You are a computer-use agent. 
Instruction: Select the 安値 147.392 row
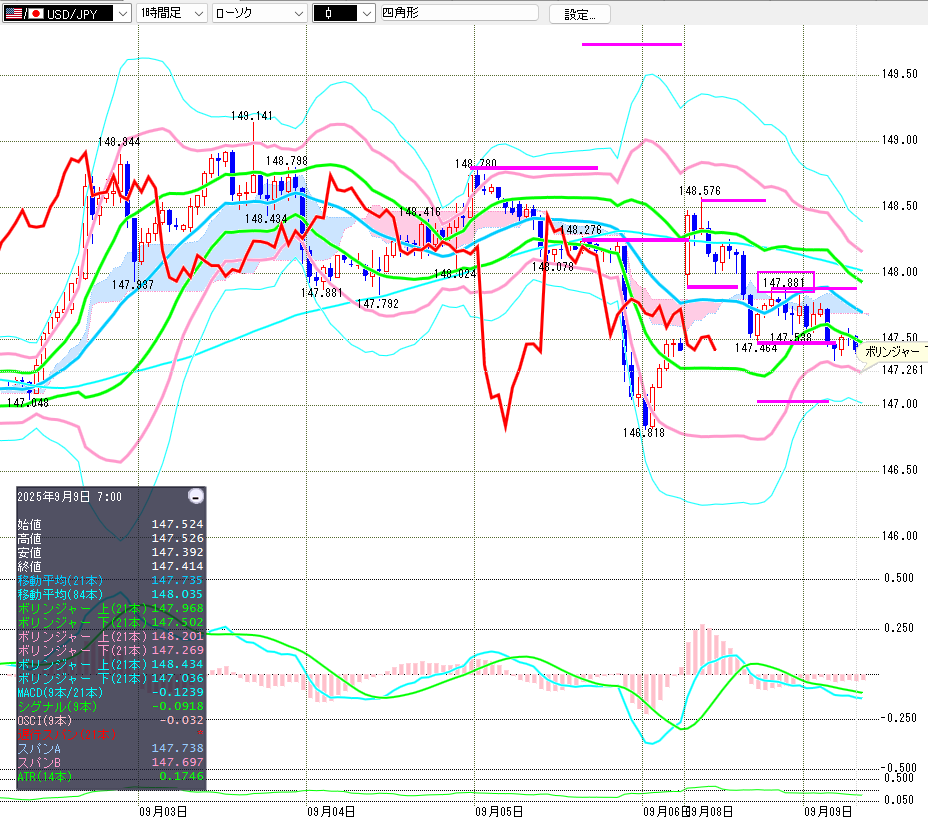click(111, 552)
